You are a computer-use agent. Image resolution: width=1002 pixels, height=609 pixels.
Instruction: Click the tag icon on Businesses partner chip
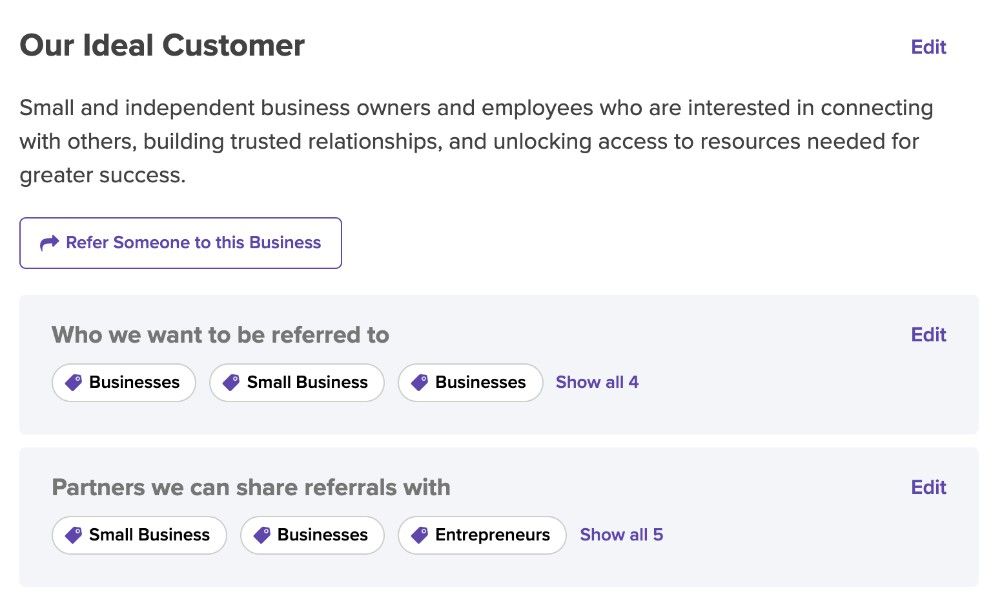tap(260, 535)
